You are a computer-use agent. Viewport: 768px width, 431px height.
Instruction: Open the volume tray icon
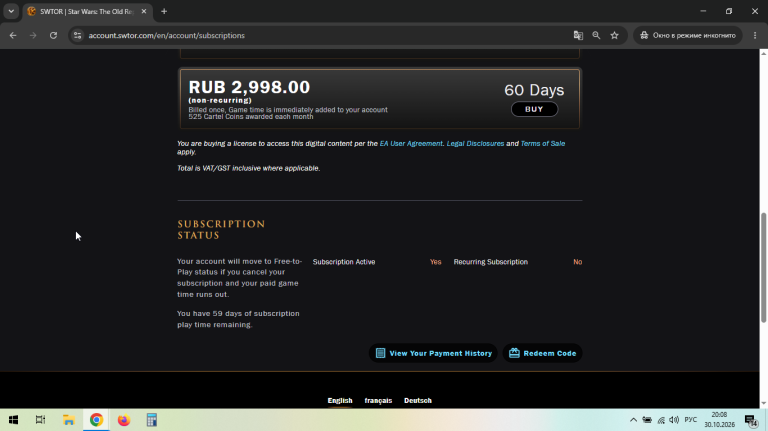pos(674,420)
